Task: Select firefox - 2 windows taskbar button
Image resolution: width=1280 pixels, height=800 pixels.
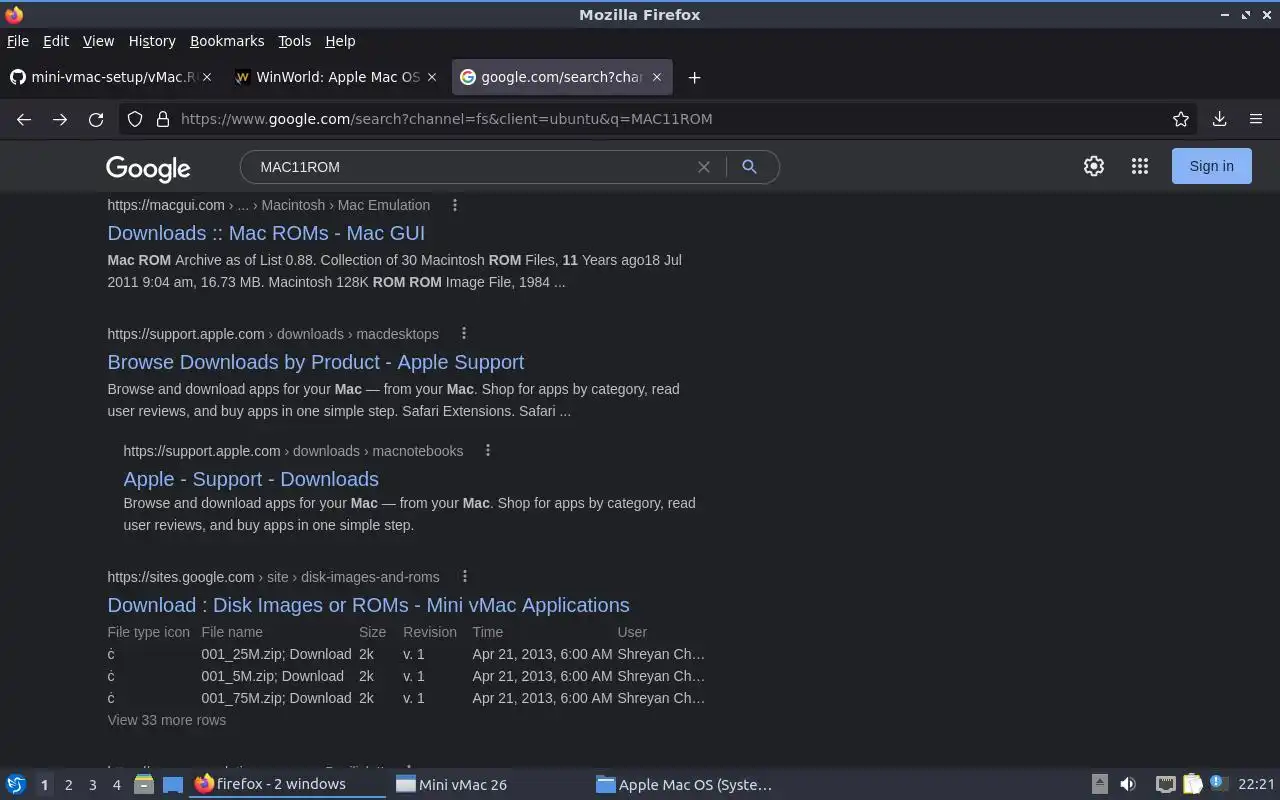Action: [287, 784]
